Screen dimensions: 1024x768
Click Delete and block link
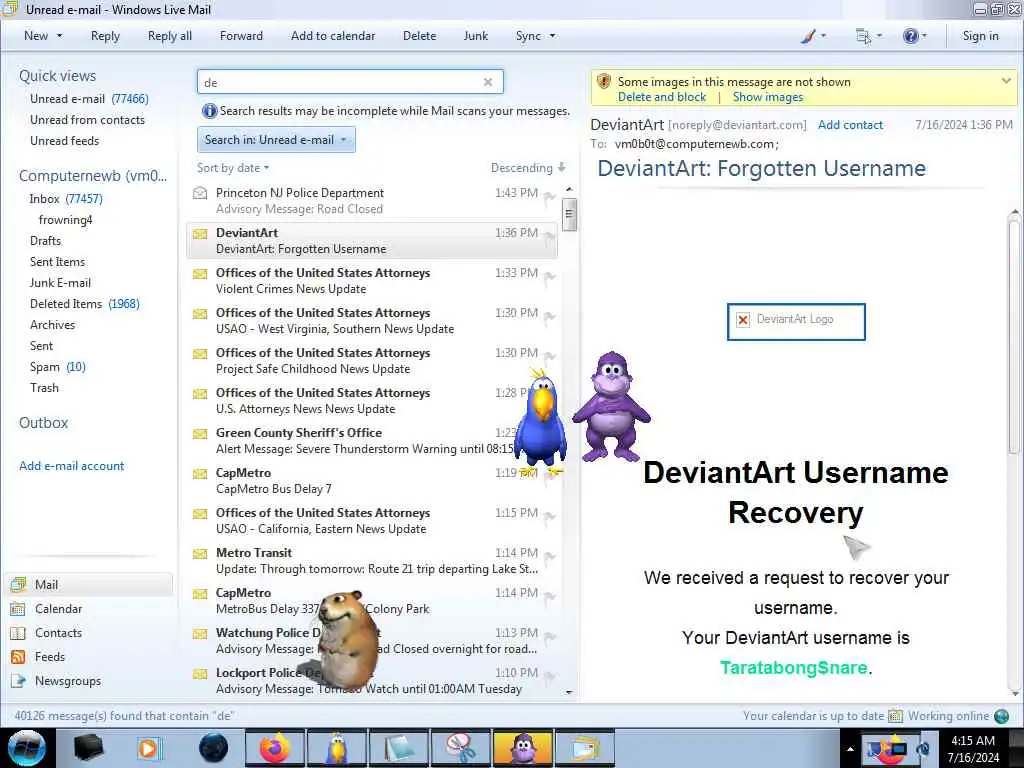662,97
